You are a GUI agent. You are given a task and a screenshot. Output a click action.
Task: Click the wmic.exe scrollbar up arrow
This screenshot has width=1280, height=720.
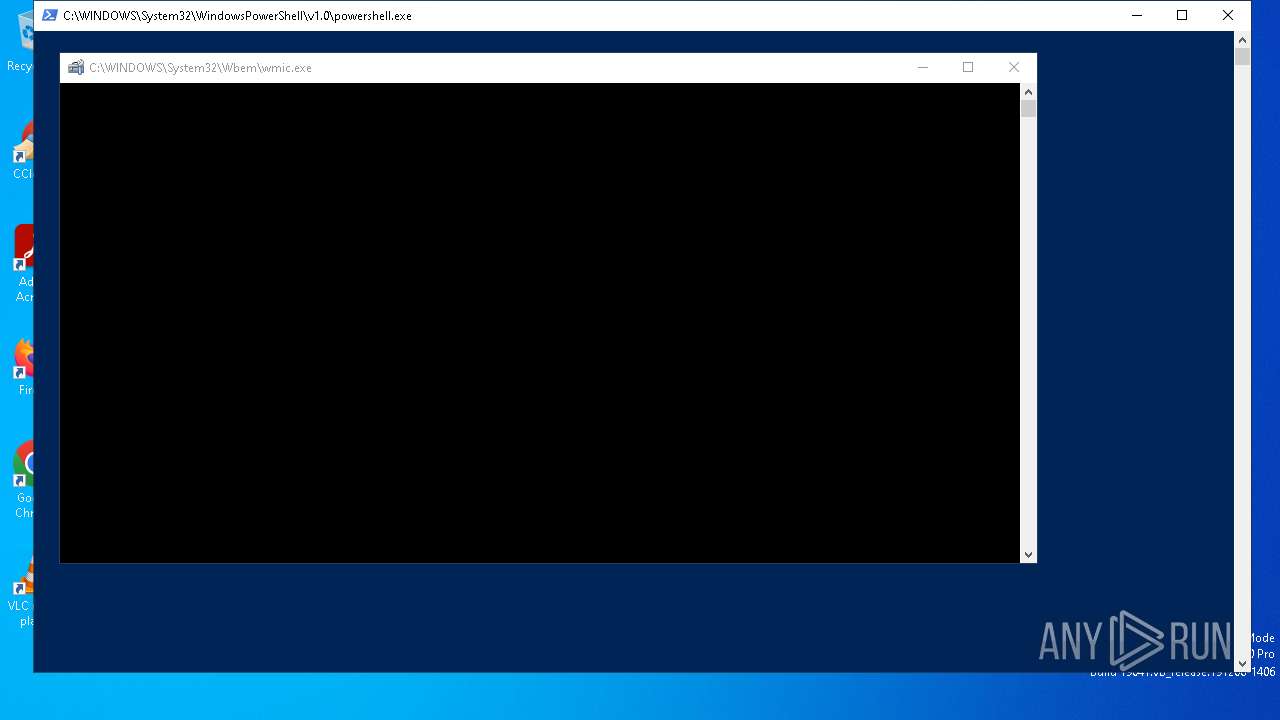1028,91
